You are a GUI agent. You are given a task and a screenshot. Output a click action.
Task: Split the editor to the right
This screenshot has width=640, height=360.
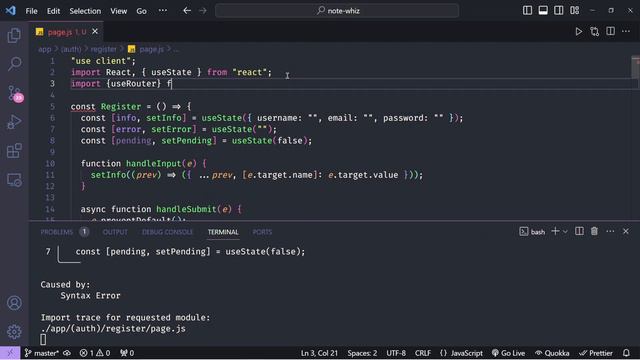coord(610,31)
